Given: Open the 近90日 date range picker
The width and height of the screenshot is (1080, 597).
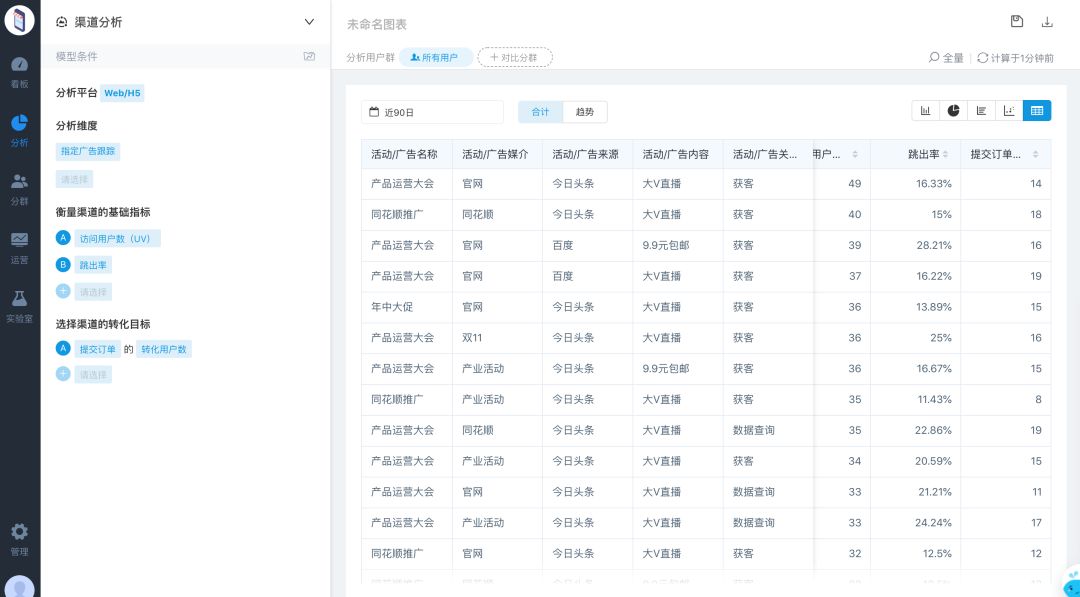Looking at the screenshot, I should tap(432, 112).
